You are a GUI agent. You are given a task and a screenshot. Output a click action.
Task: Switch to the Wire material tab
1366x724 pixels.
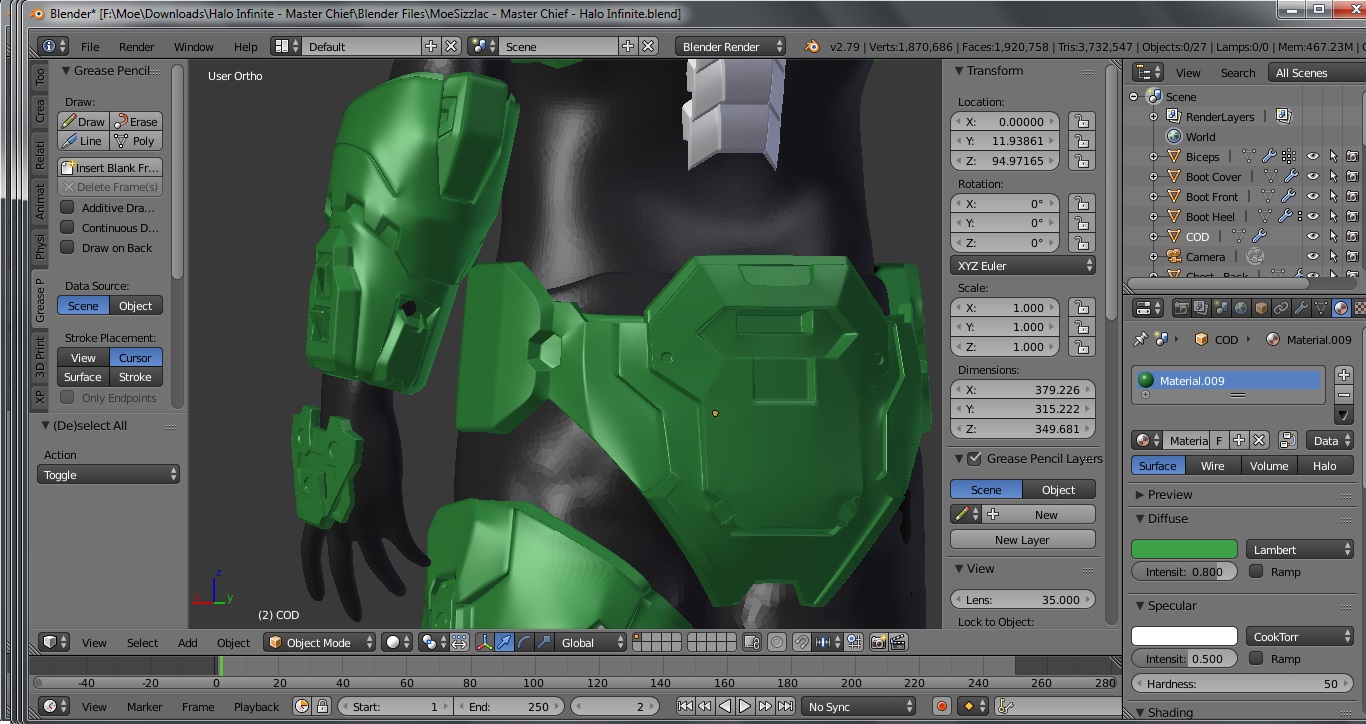coord(1212,466)
